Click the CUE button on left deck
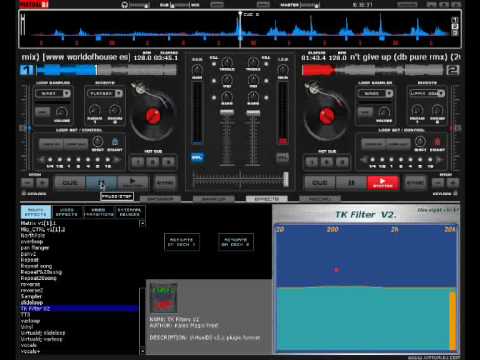The height and width of the screenshot is (360, 480). (x=70, y=183)
